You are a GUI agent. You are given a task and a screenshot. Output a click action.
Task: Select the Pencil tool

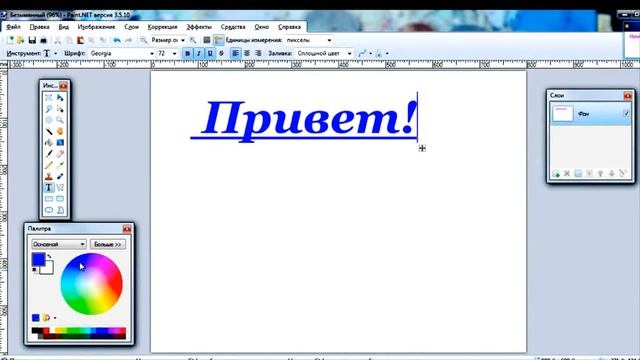tap(49, 165)
